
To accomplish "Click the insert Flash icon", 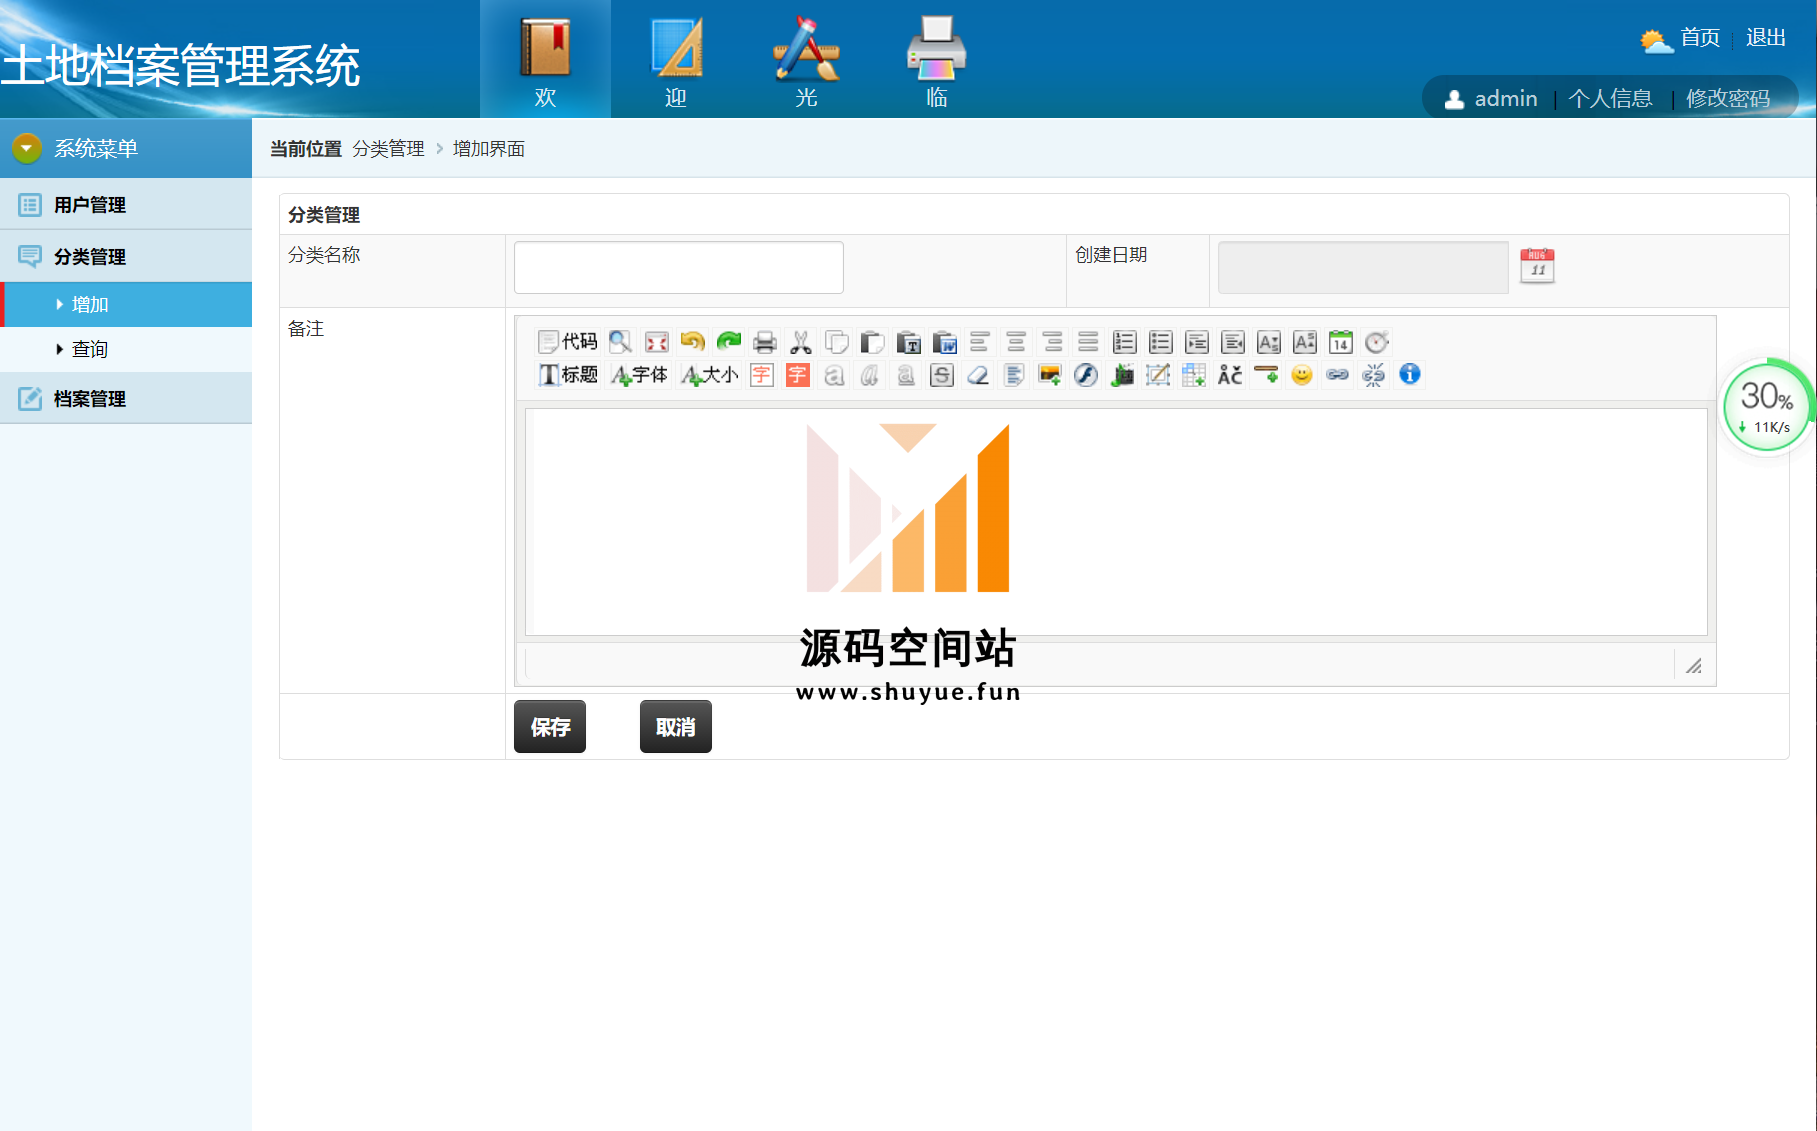I will pyautogui.click(x=1086, y=375).
